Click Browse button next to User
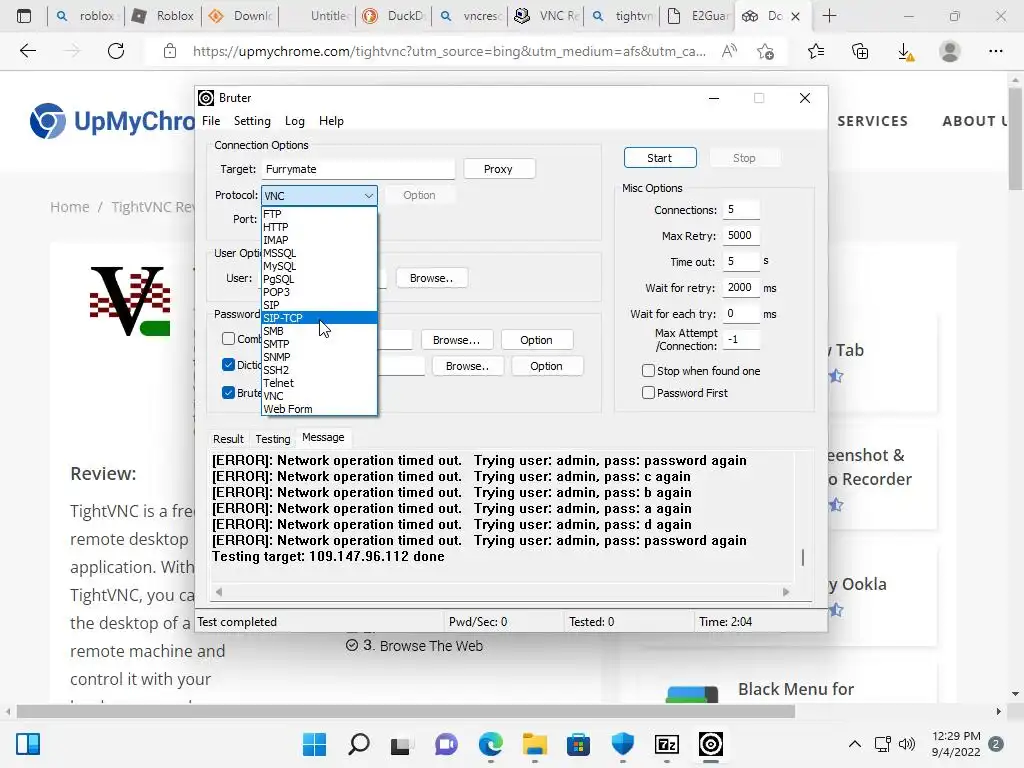 click(x=431, y=278)
